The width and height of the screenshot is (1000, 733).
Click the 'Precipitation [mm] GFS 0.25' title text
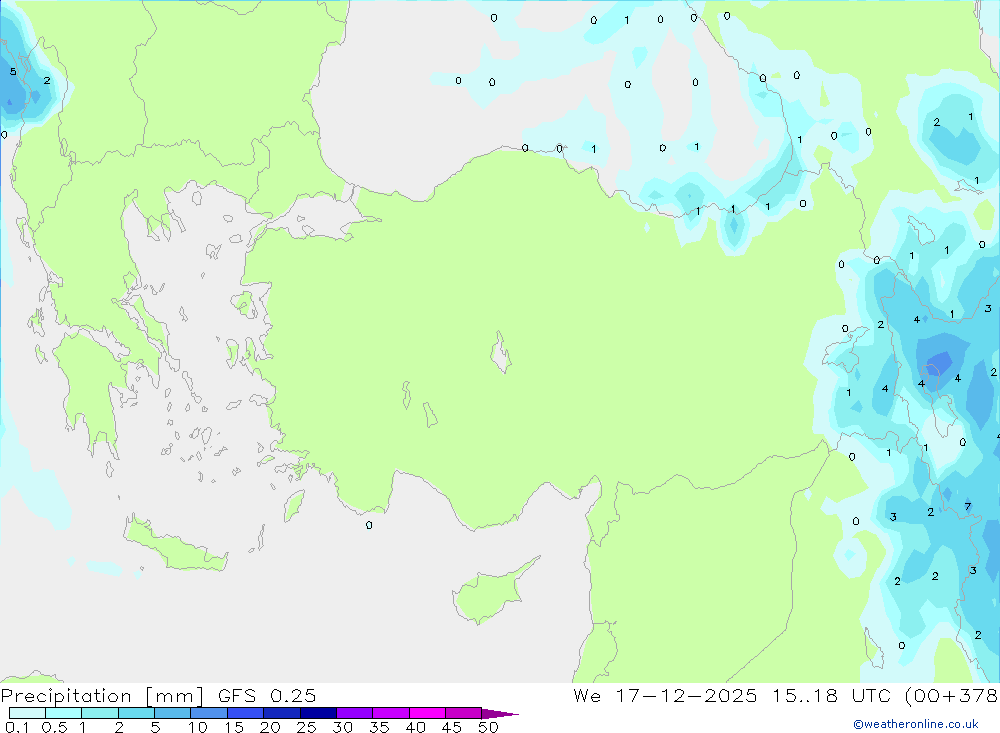tap(158, 696)
